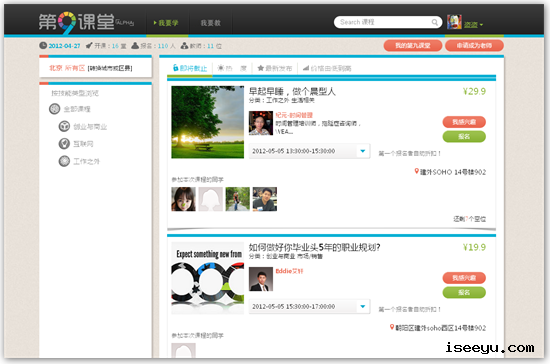The width and height of the screenshot is (550, 364).
Task: Click the 我的第九课堂 button
Action: (x=412, y=46)
